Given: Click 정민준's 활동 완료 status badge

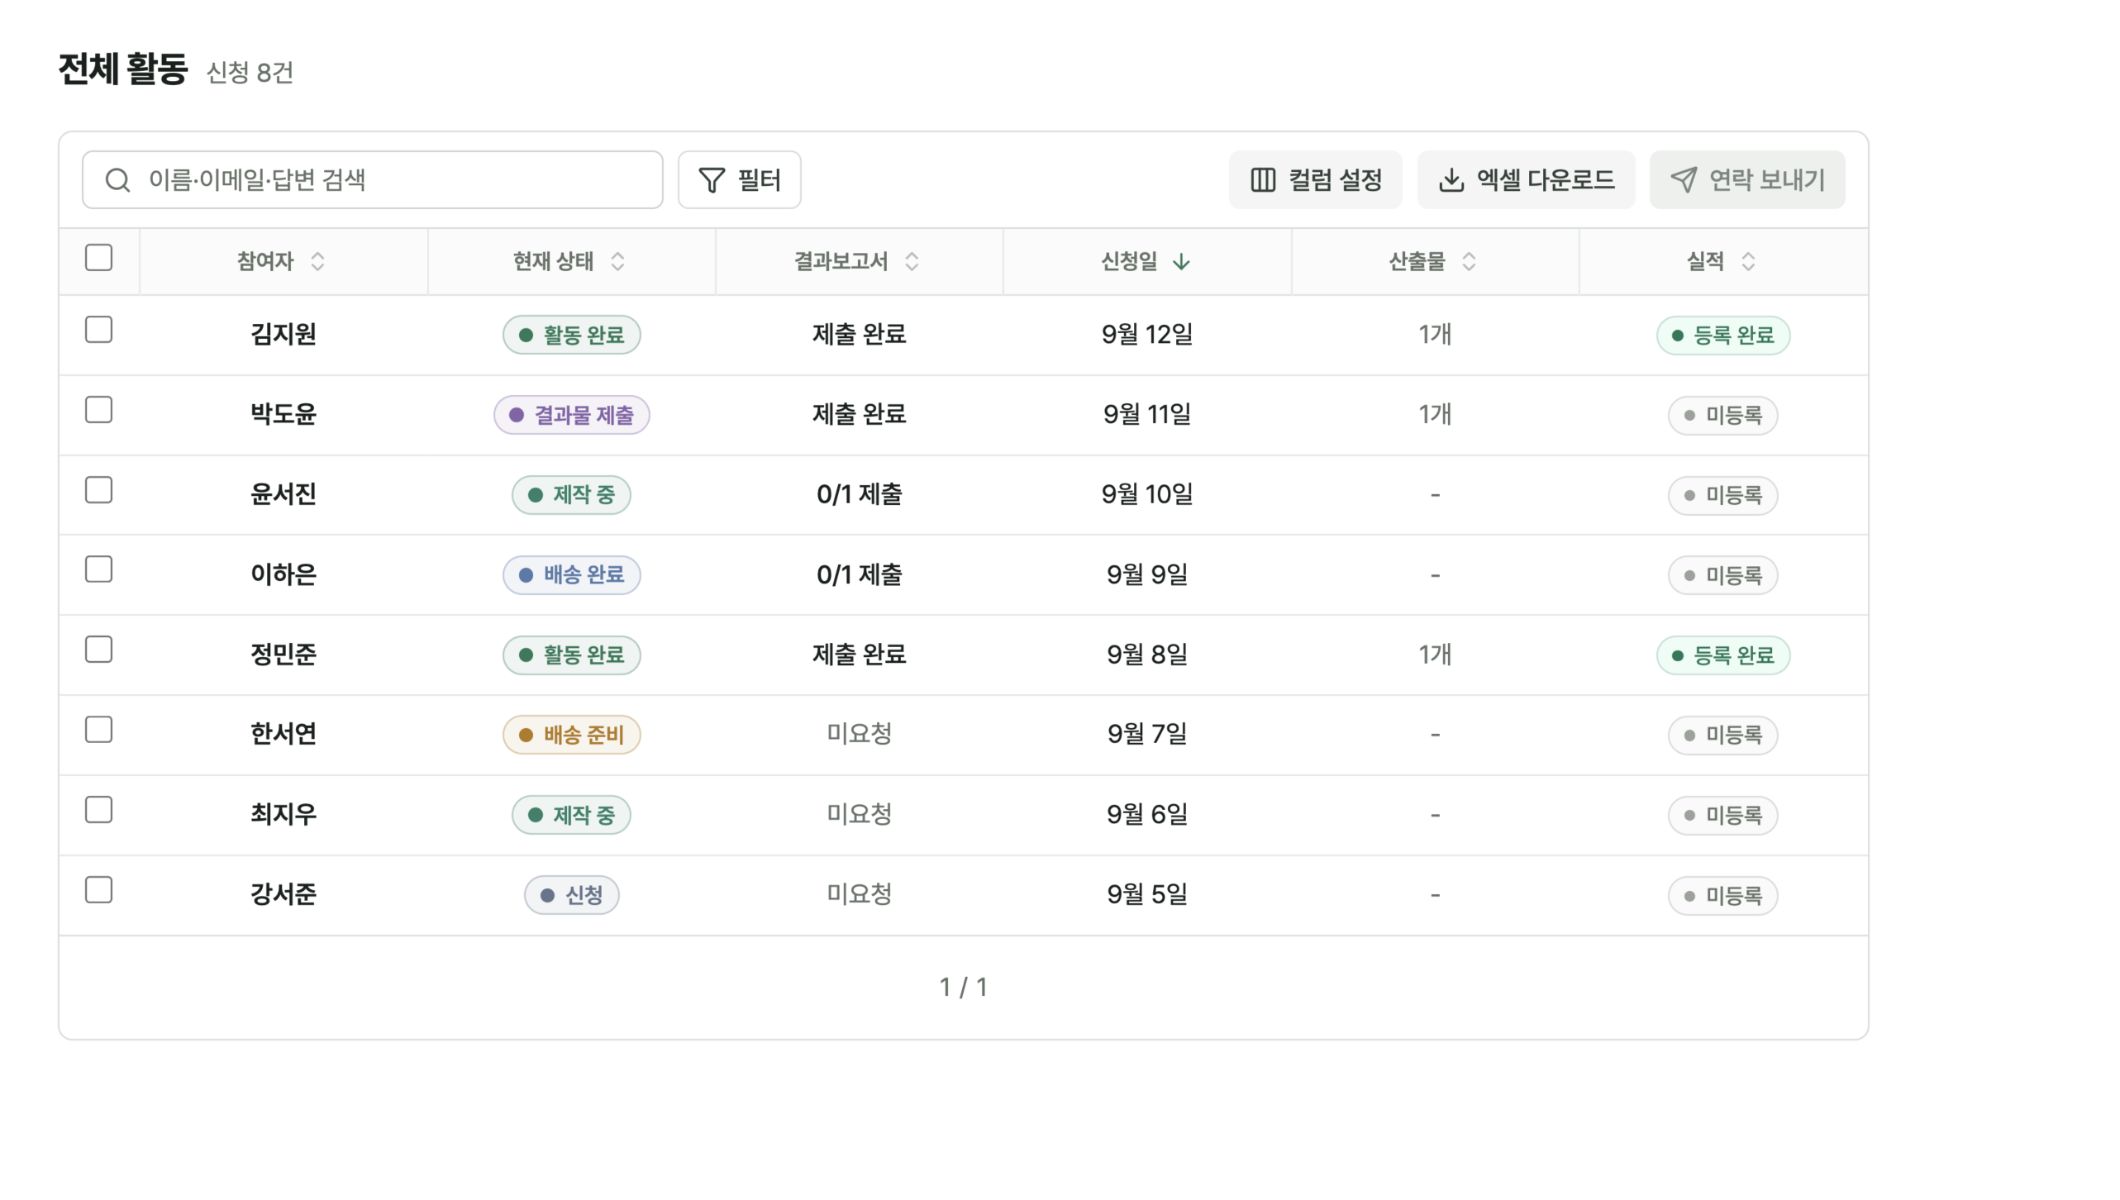Looking at the screenshot, I should (x=572, y=655).
